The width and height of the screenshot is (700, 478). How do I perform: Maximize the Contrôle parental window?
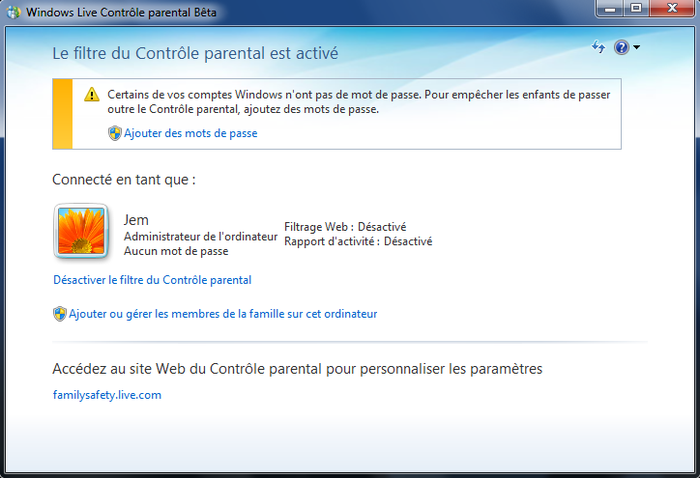pyautogui.click(x=637, y=8)
